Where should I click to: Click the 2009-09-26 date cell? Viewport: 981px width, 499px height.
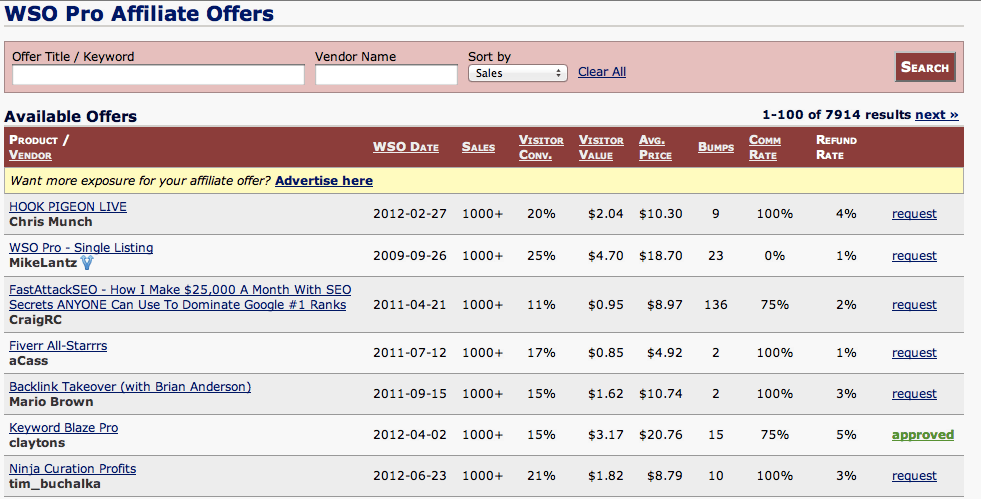[410, 256]
